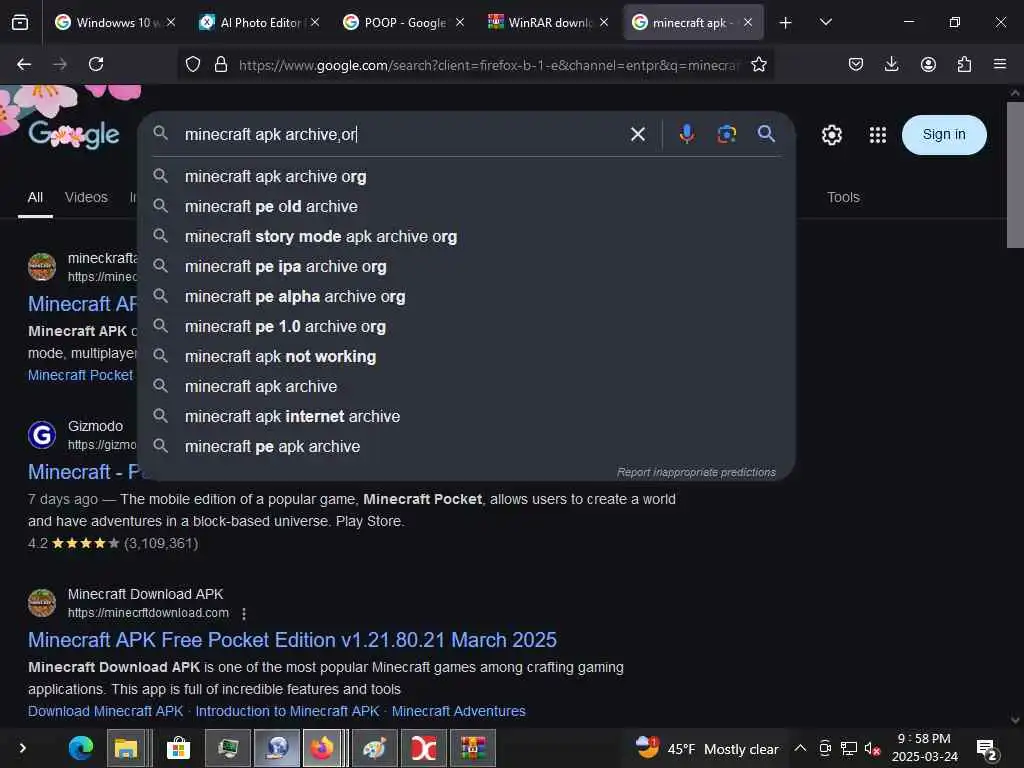The image size is (1024, 768).
Task: Click the page vertical scrollbar thumb
Action: pos(1015,174)
